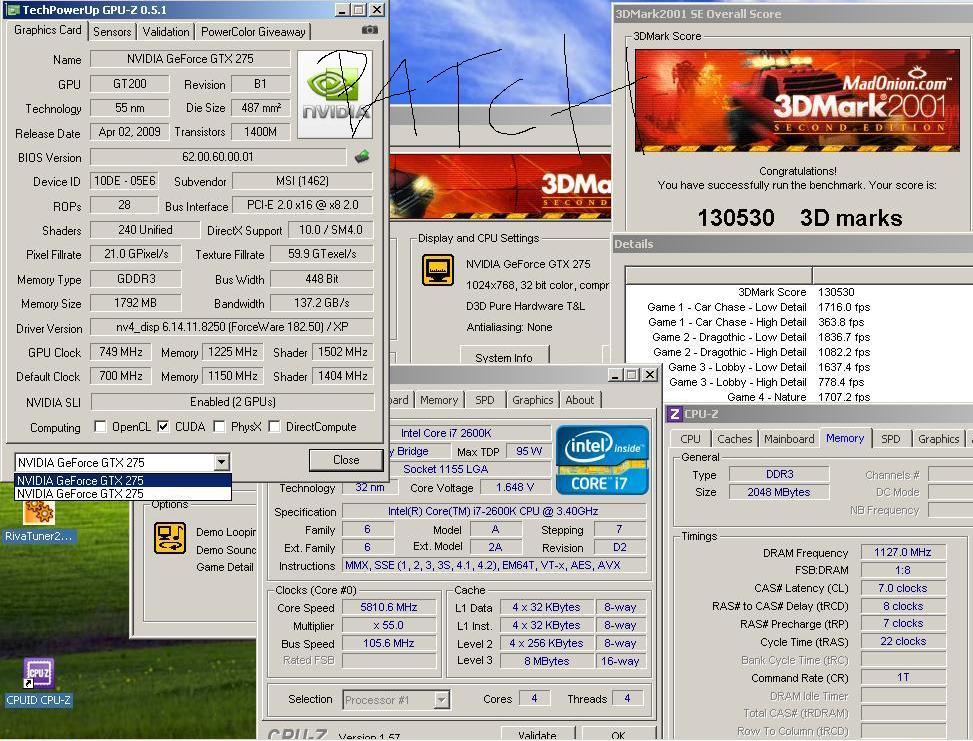Image resolution: width=973 pixels, height=741 pixels.
Task: Uncheck the CUDA checkbox
Action: (x=163, y=427)
